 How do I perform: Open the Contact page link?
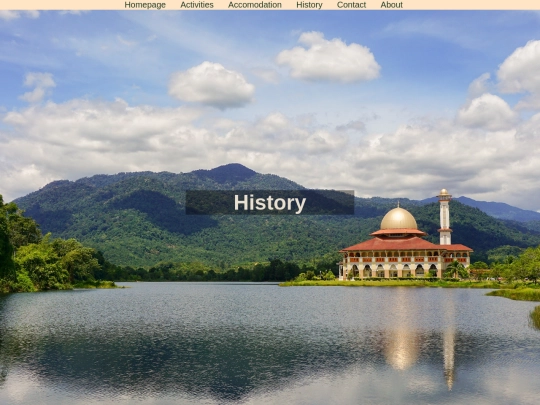click(x=351, y=5)
